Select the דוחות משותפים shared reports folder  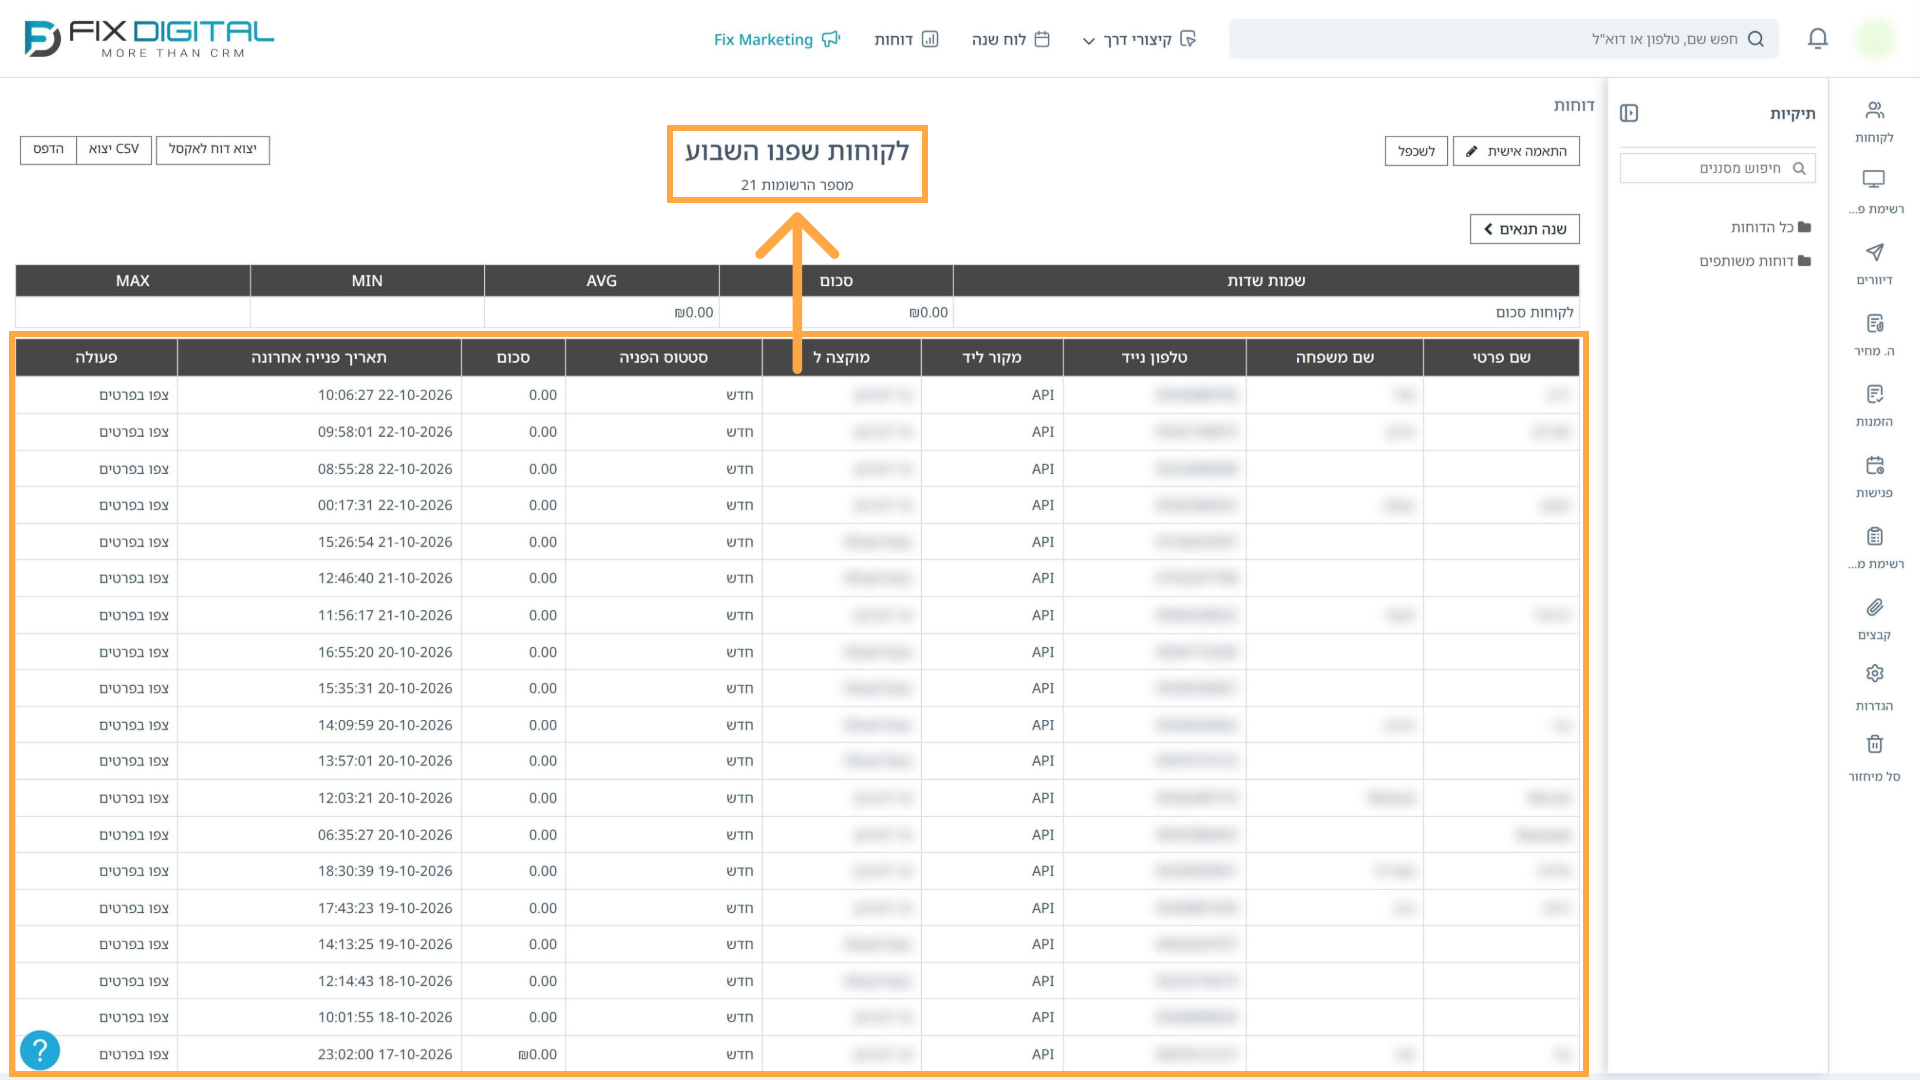point(1755,261)
